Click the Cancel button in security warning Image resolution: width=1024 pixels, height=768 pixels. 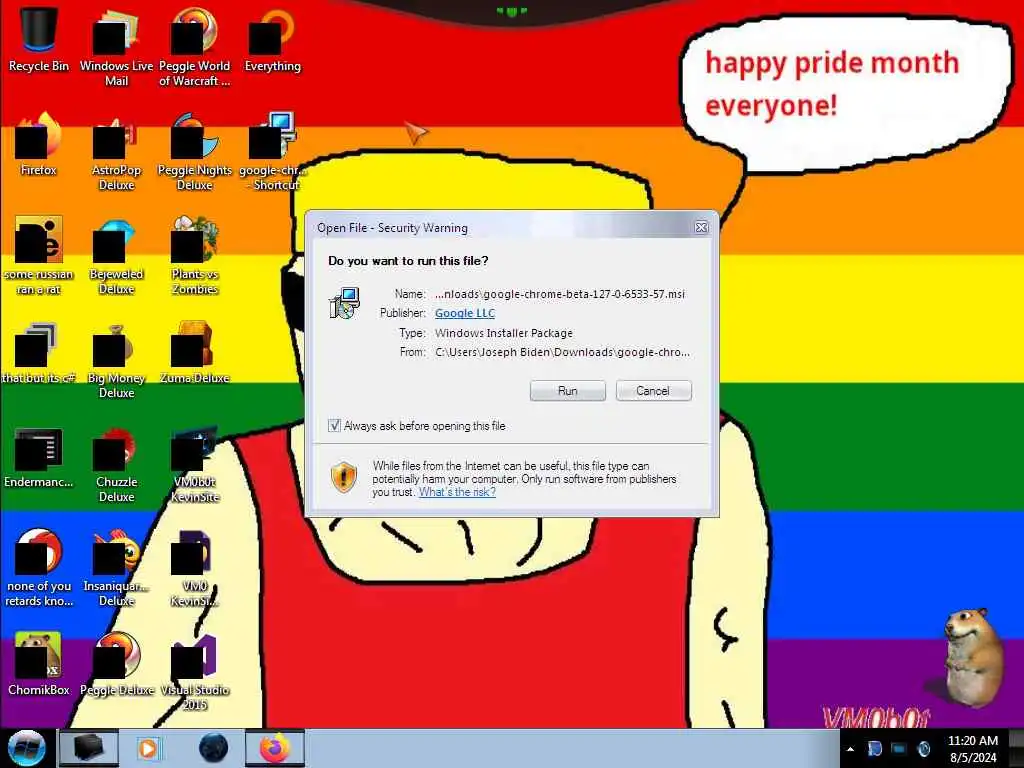pyautogui.click(x=653, y=391)
